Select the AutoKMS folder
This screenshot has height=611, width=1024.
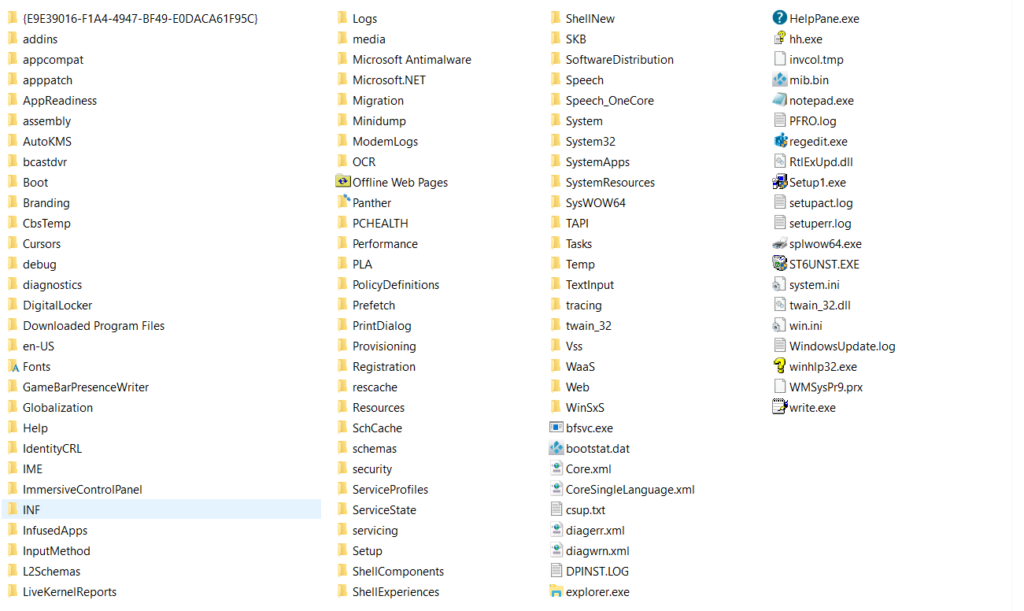[x=39, y=141]
